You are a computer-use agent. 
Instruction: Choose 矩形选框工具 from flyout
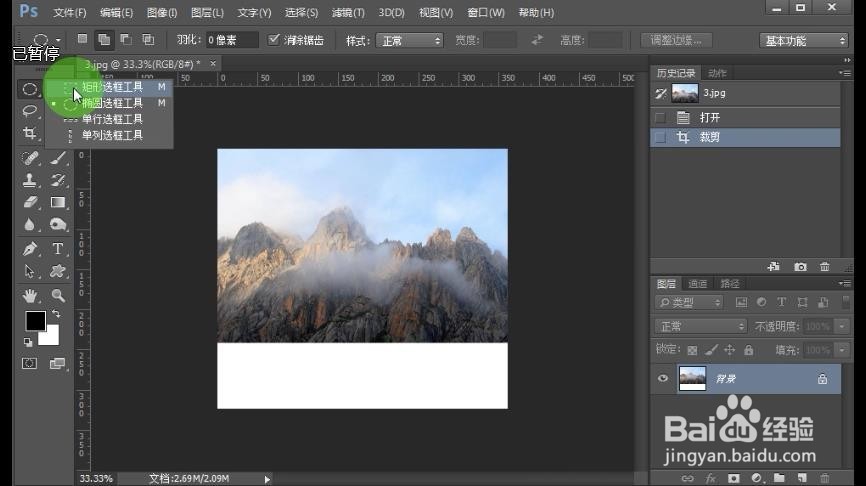(109, 87)
